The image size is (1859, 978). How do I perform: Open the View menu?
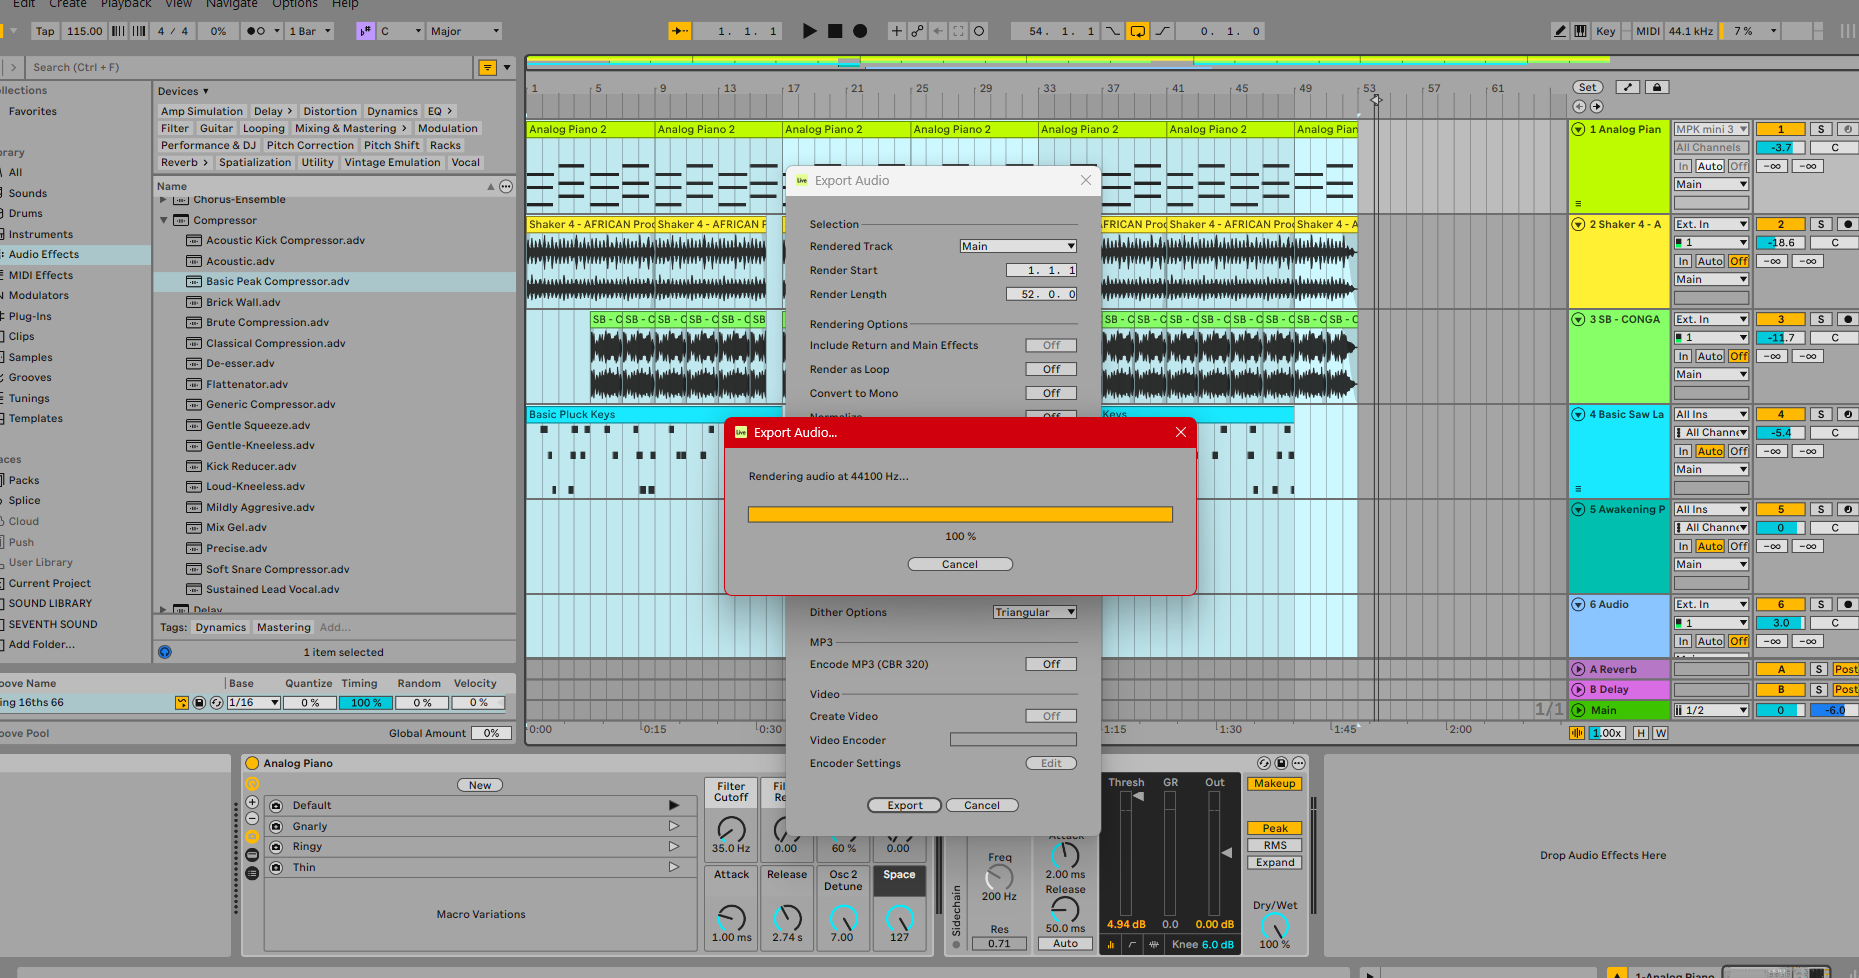coord(179,5)
